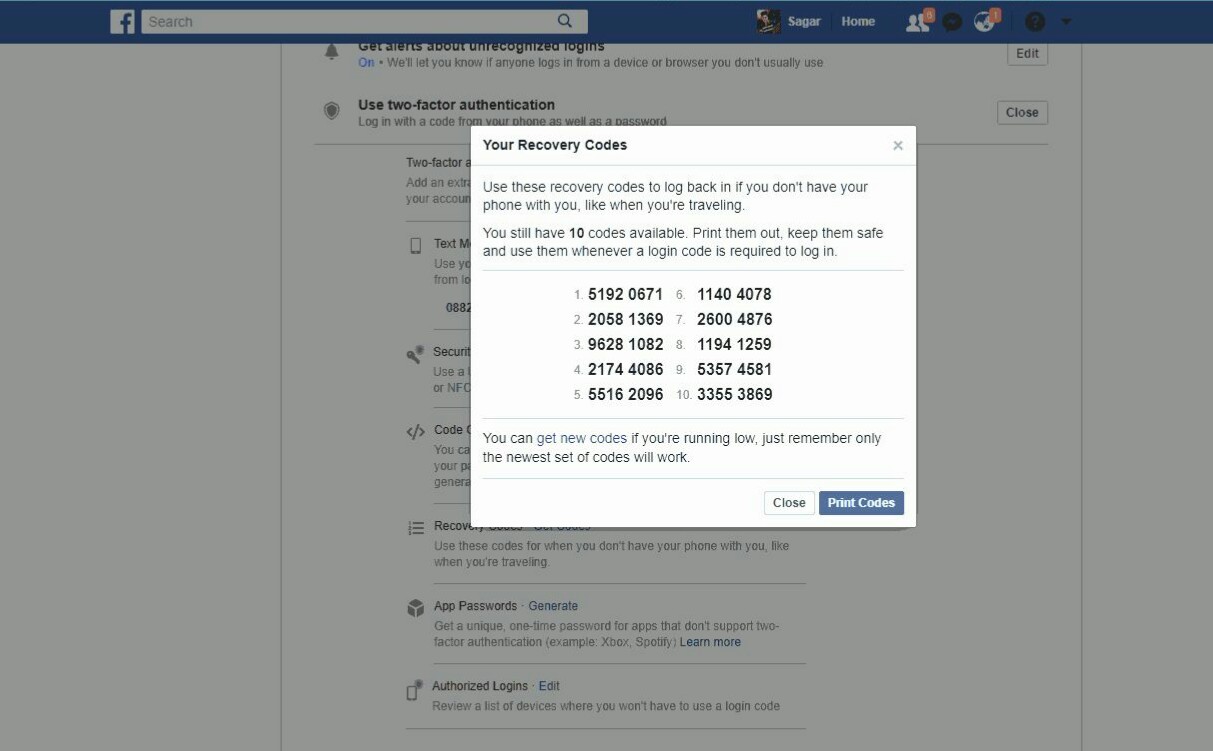Select recovery code 2058 1369
Image resolution: width=1213 pixels, height=751 pixels.
click(x=625, y=319)
